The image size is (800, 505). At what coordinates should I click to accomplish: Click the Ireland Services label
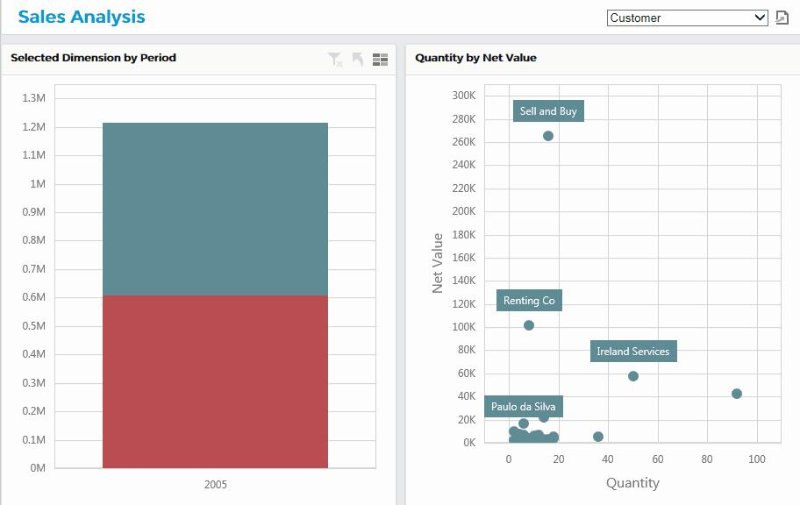633,351
